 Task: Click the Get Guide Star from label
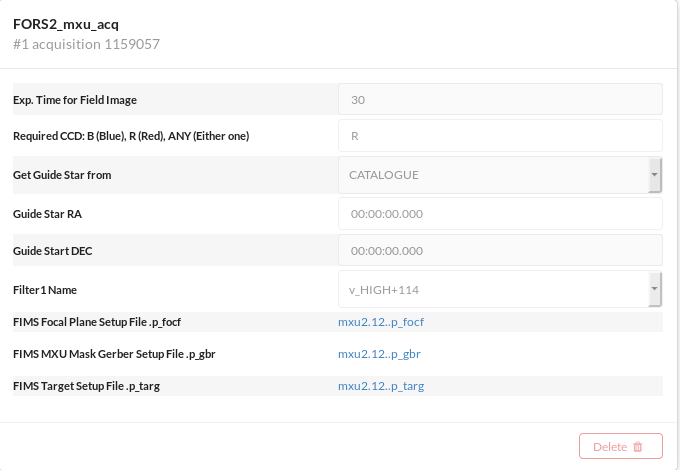62,175
